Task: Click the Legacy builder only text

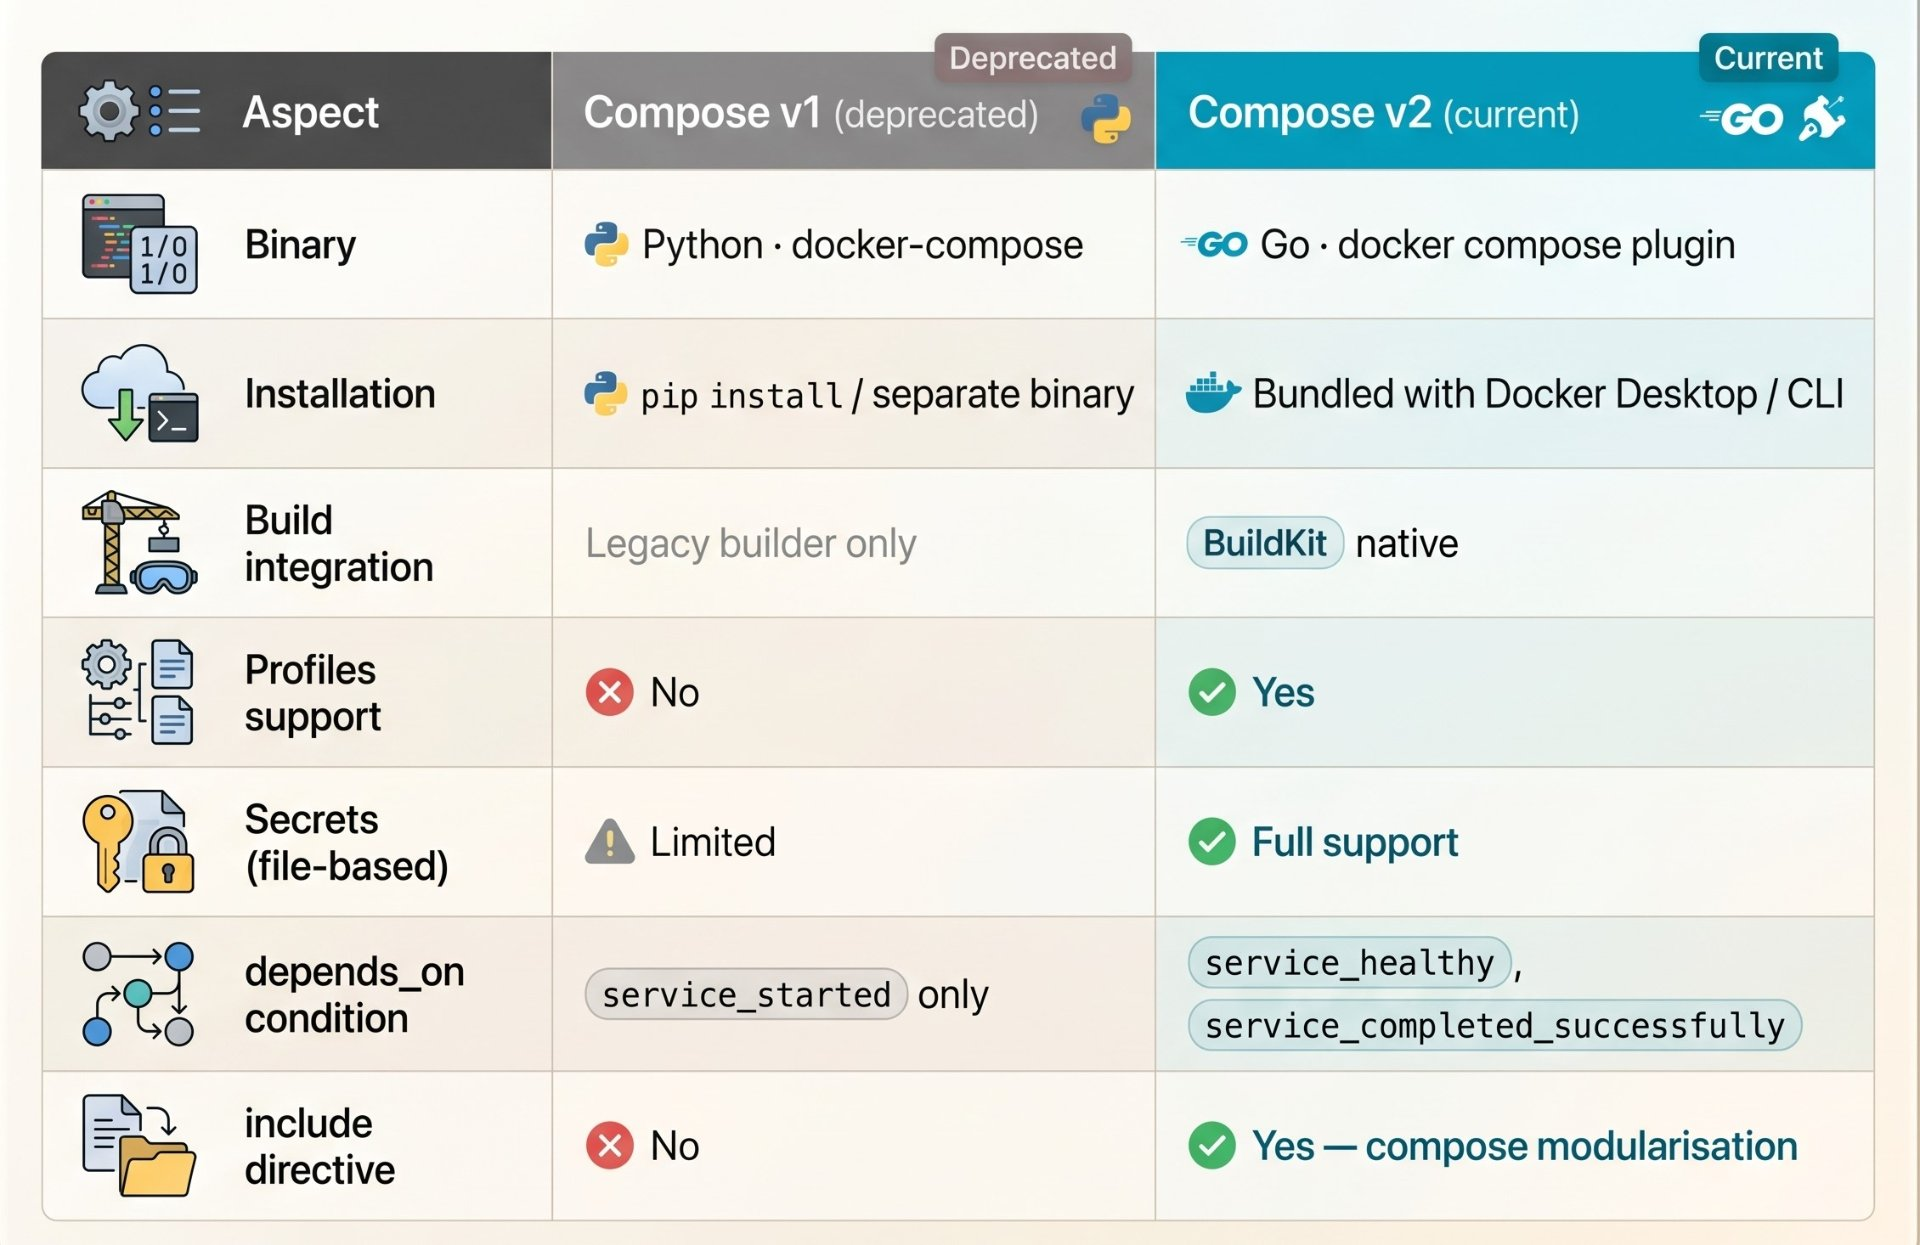Action: coord(751,543)
